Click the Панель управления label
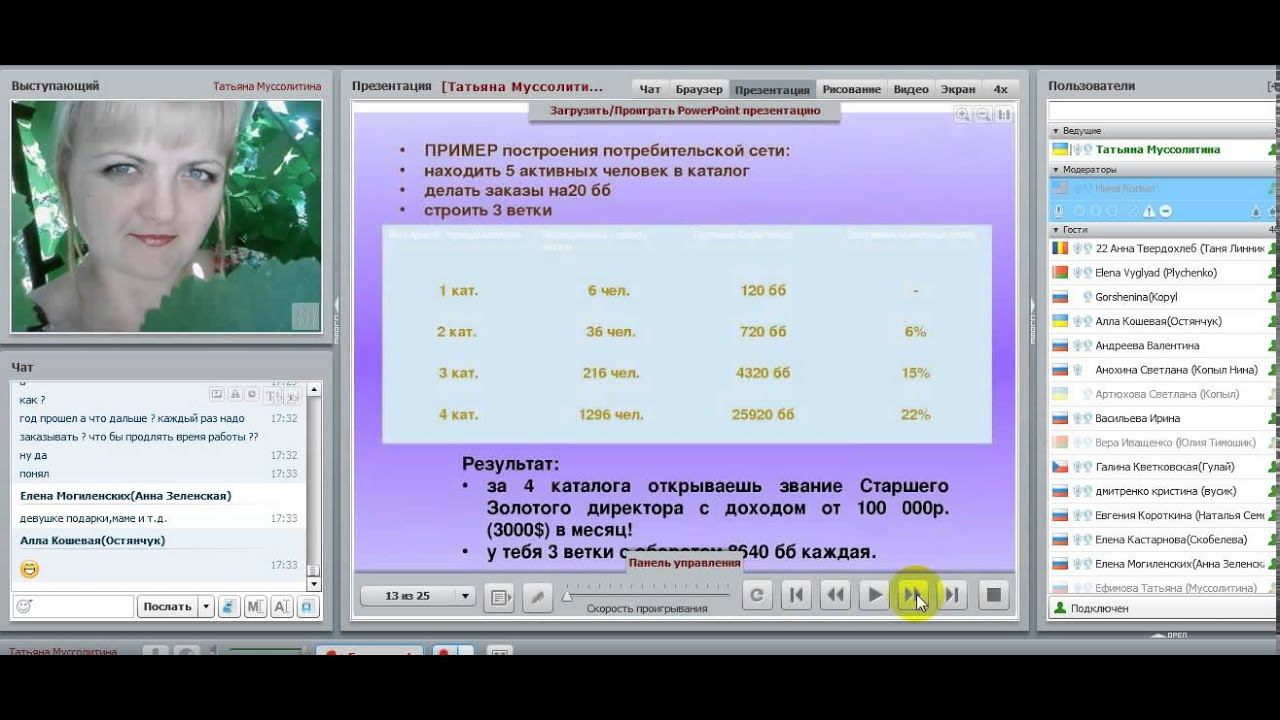Viewport: 1280px width, 720px height. 685,563
